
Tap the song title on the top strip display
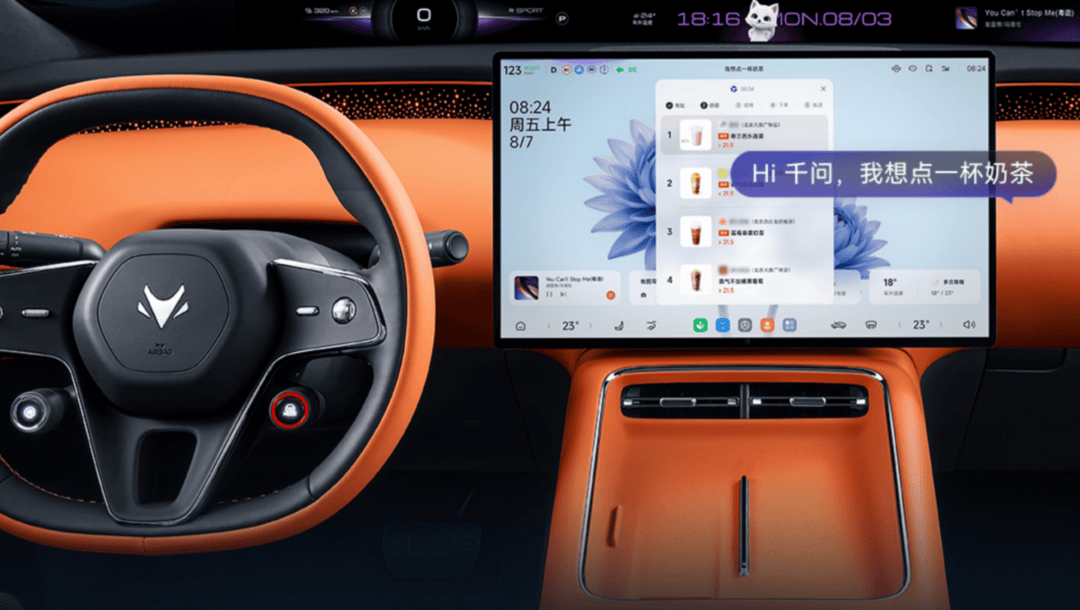click(x=1031, y=12)
